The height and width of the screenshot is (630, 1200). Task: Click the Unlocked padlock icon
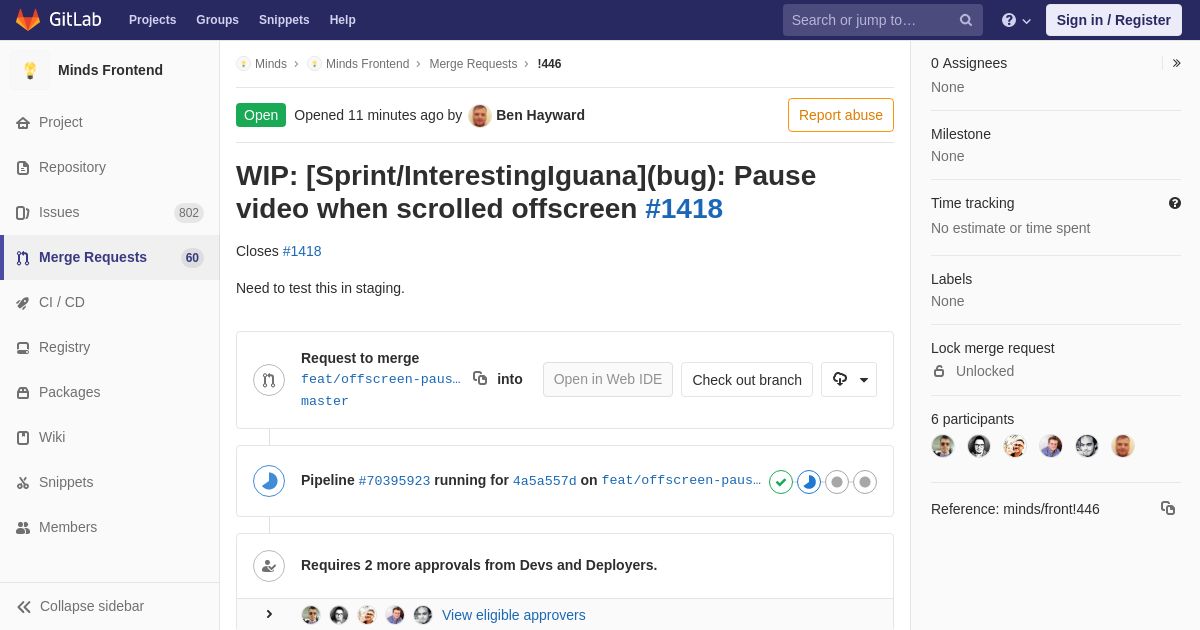pos(939,371)
